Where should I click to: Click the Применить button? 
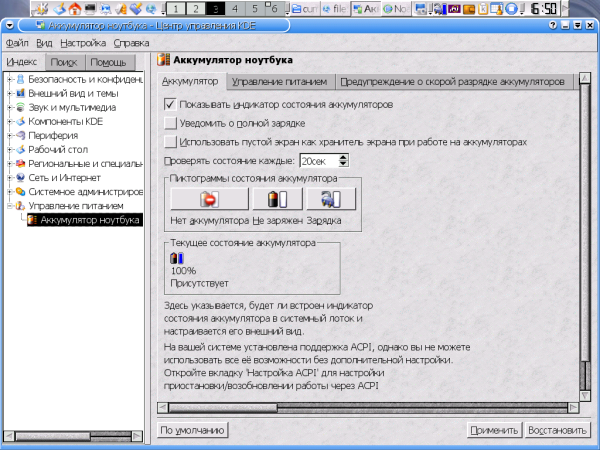point(494,430)
